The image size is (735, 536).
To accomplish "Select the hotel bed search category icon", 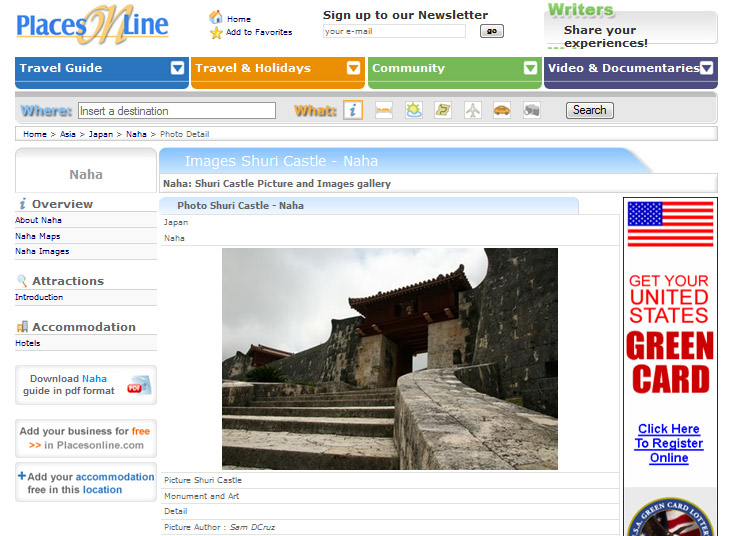I will tap(384, 111).
